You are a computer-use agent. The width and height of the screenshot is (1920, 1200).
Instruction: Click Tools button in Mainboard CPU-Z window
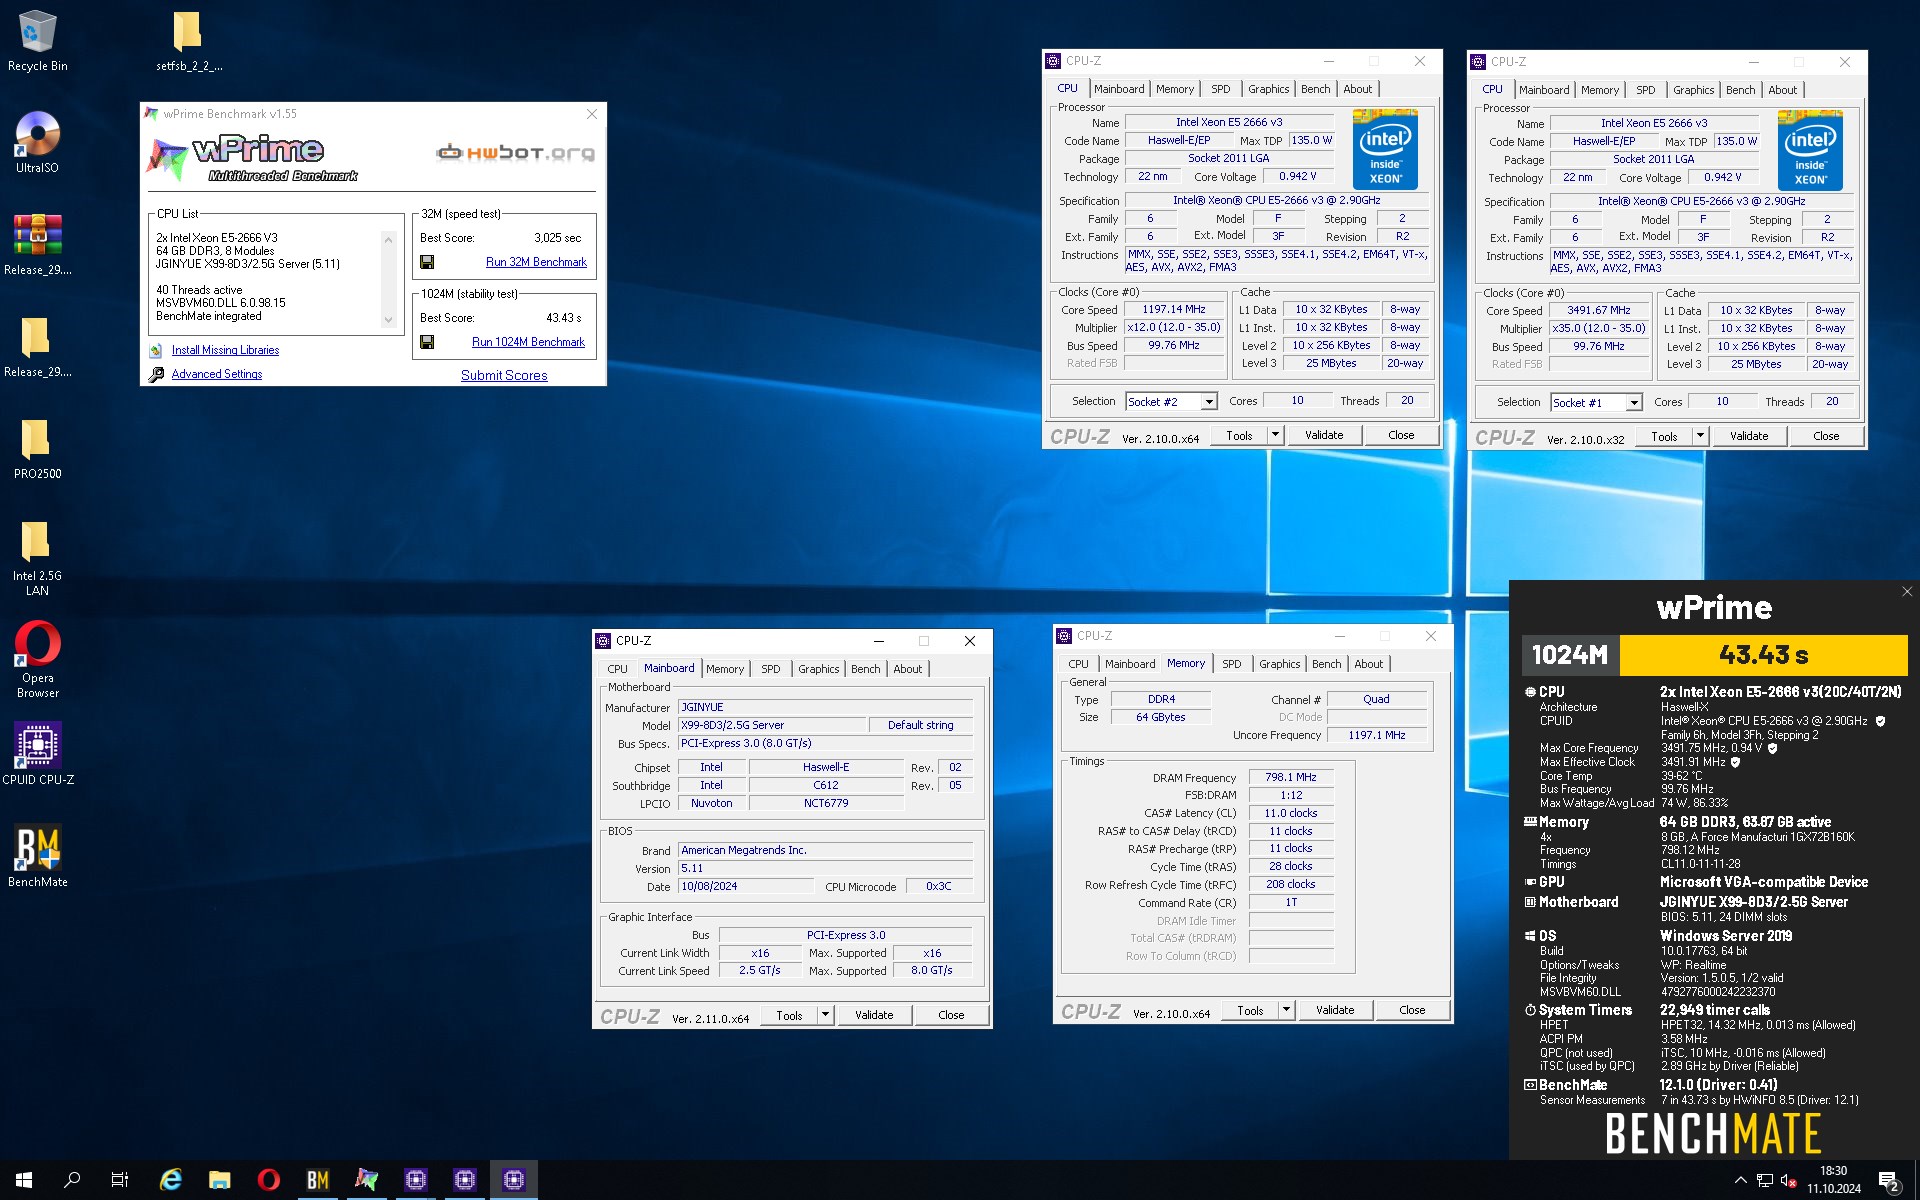tap(789, 1015)
